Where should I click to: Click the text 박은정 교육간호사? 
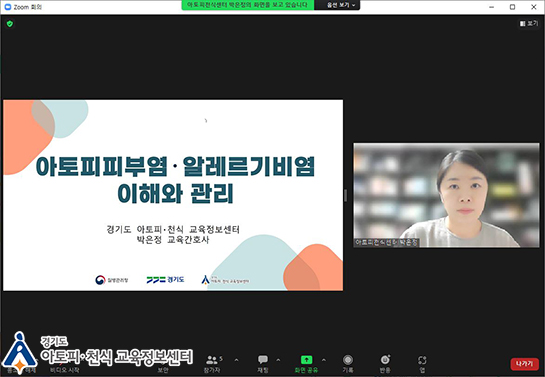pos(173,240)
